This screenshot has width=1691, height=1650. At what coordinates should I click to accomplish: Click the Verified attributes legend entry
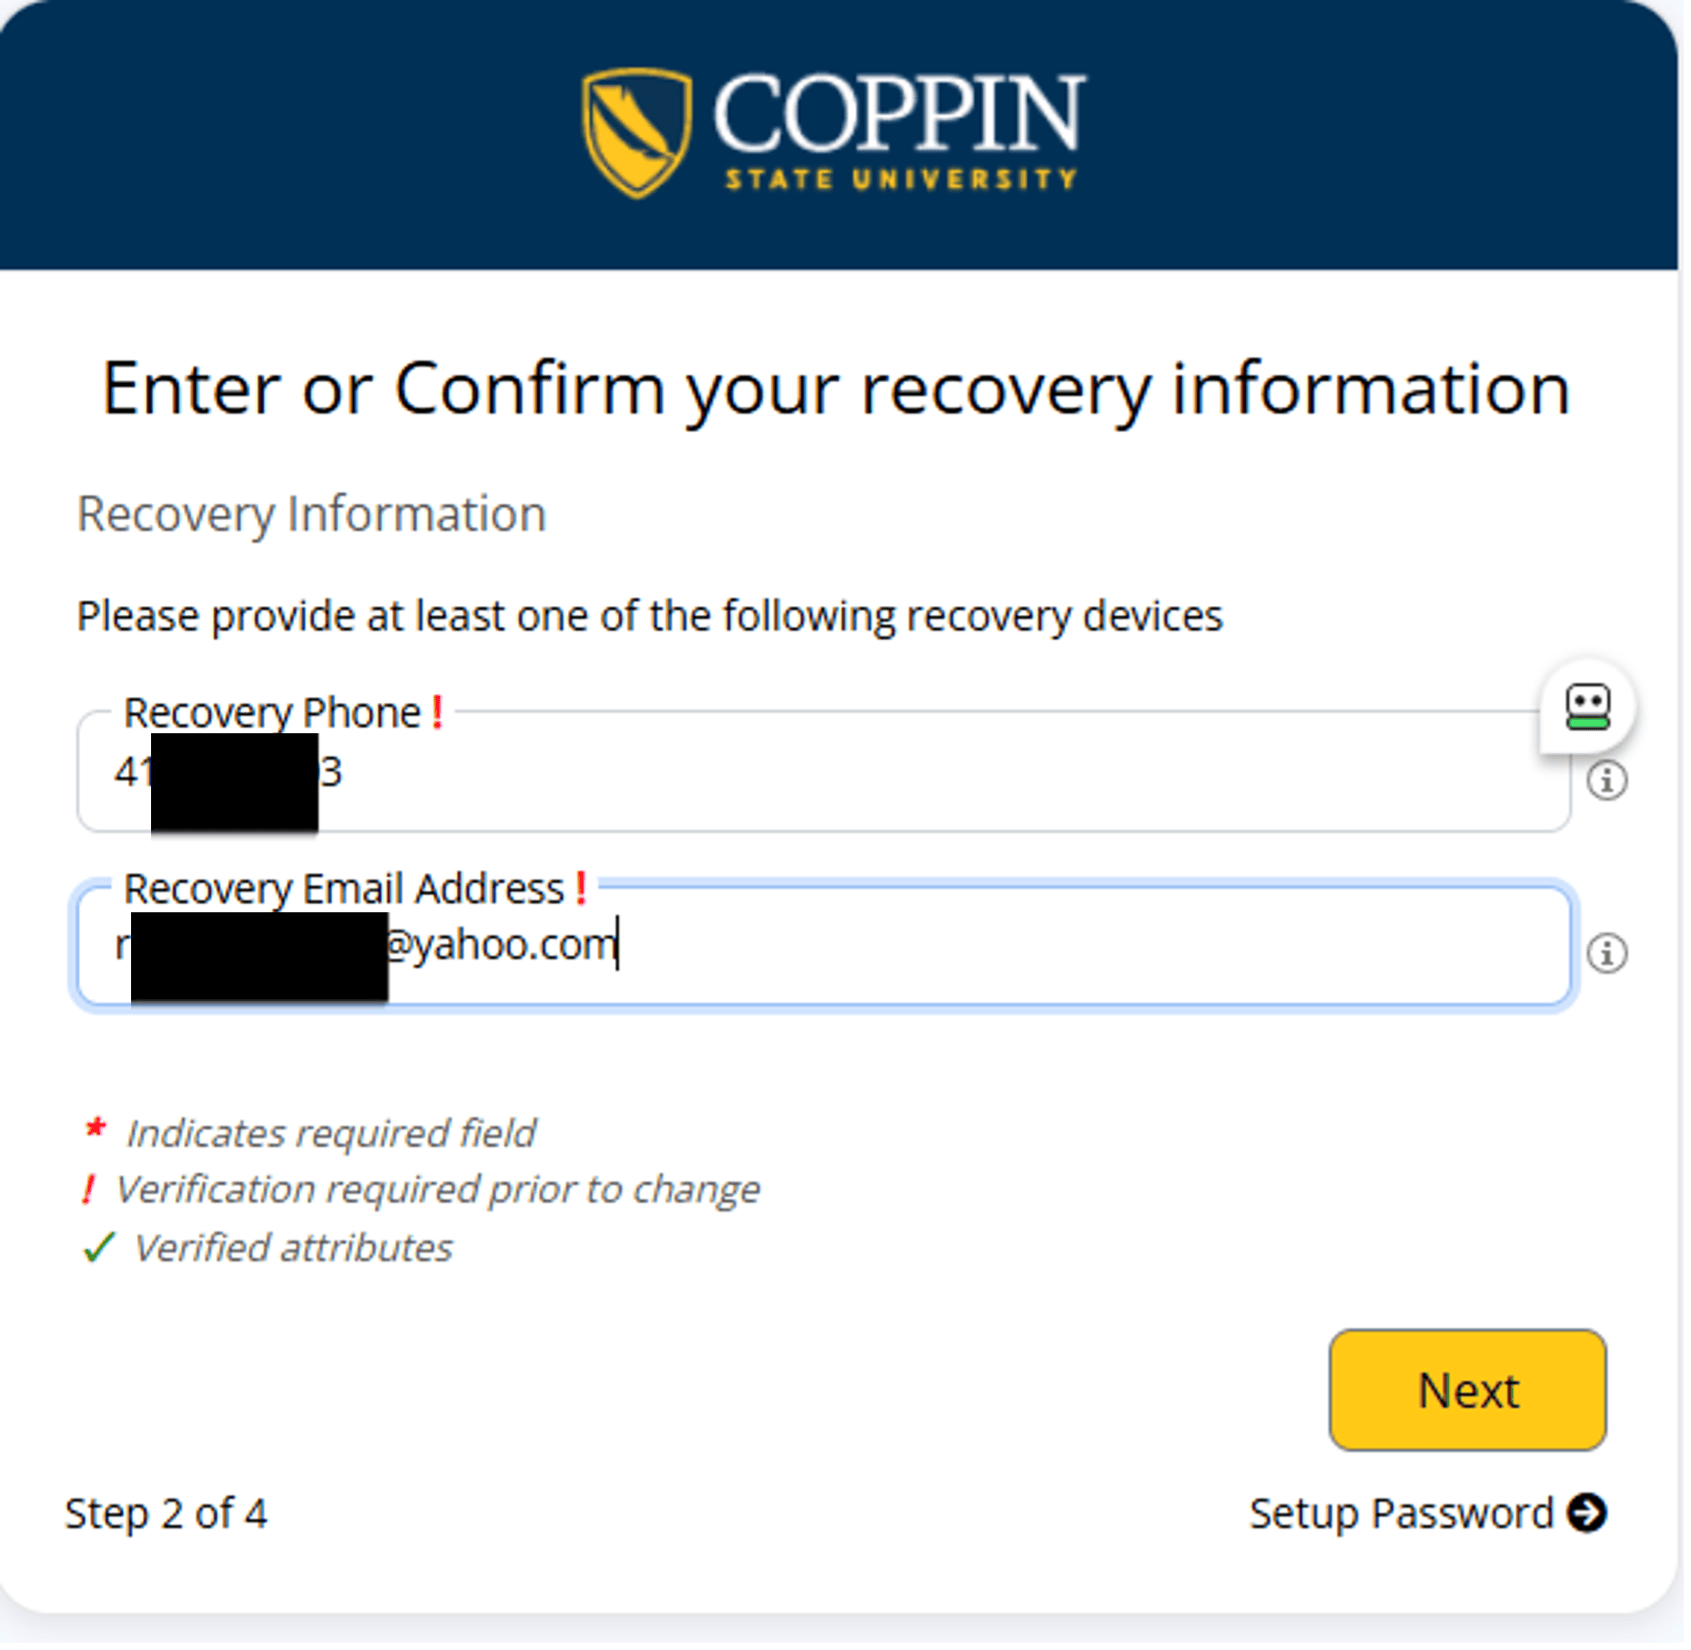tap(293, 1246)
